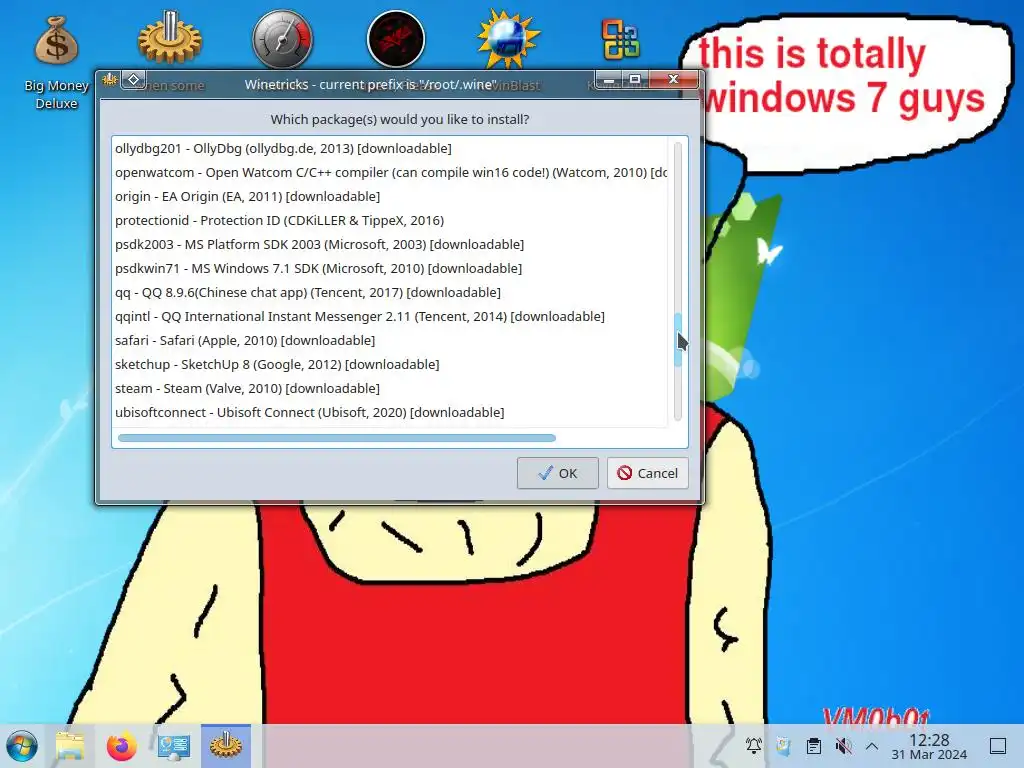Open the clipboard tray icon
Image resolution: width=1024 pixels, height=768 pixels.
click(x=814, y=745)
